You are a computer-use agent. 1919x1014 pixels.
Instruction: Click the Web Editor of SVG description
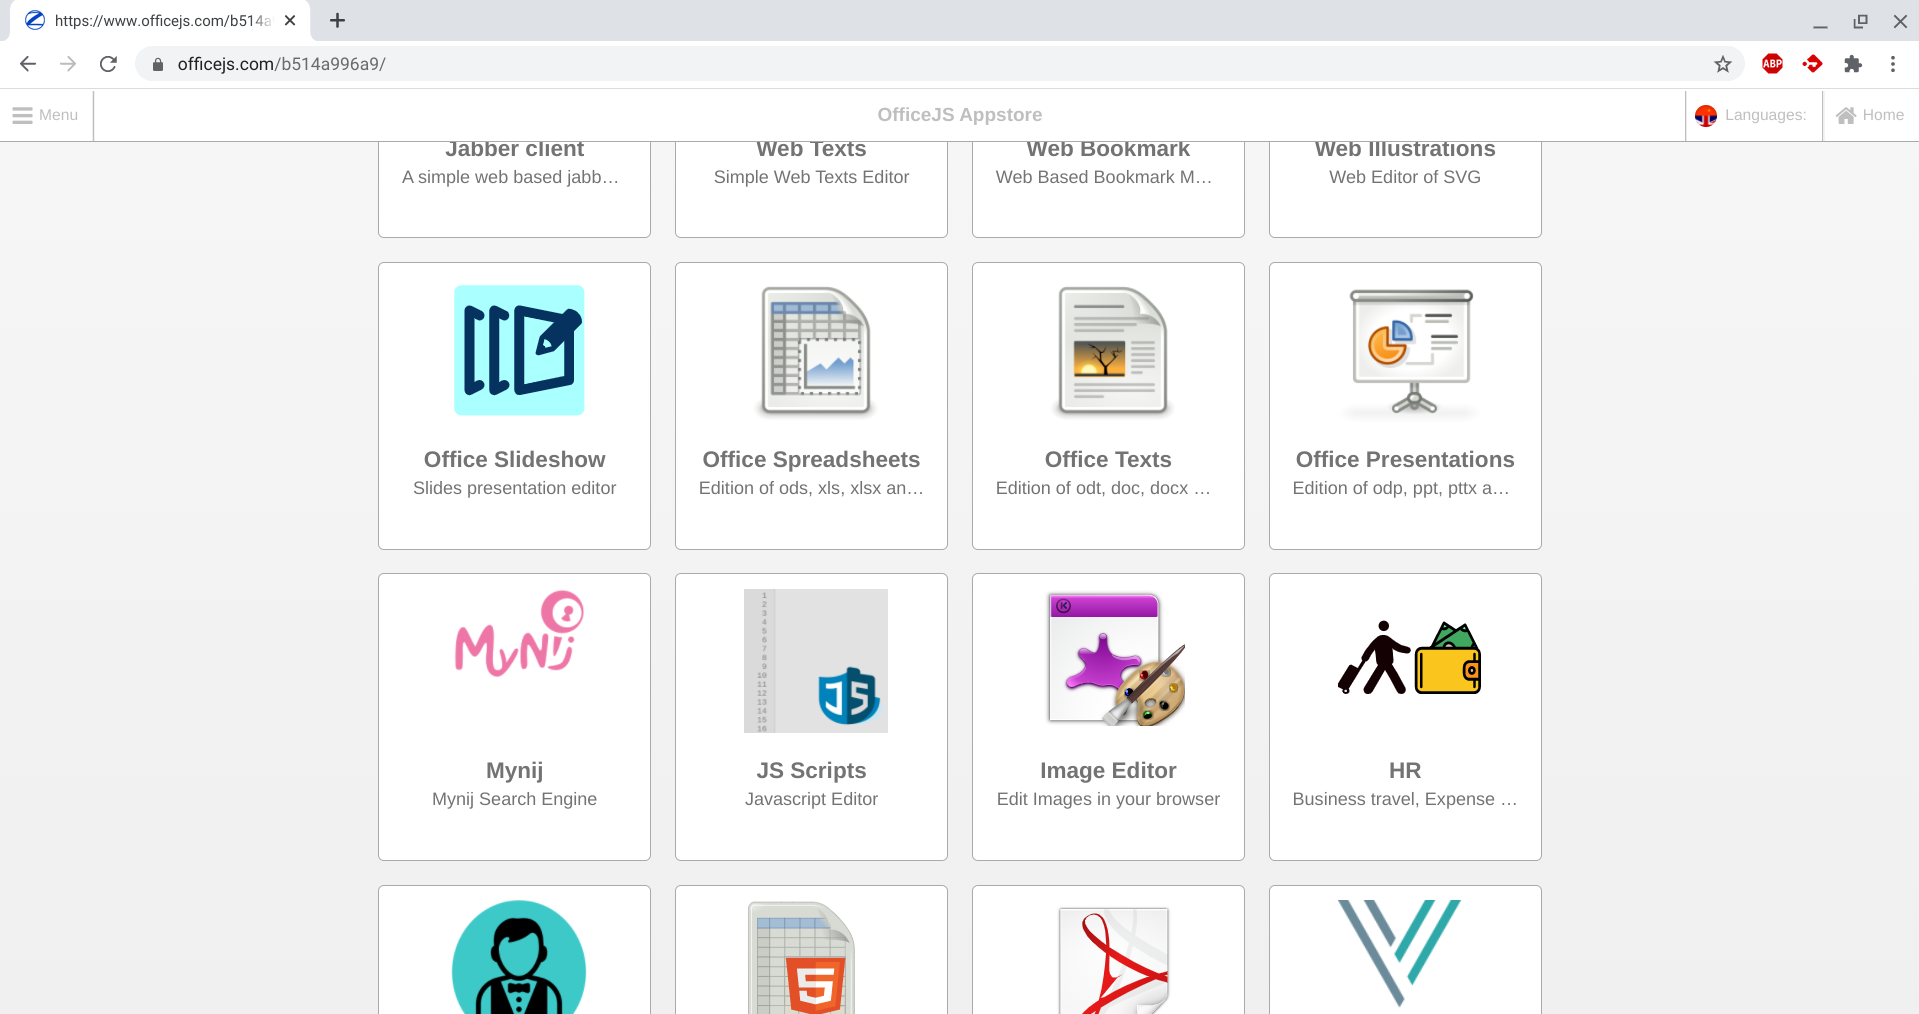tap(1405, 177)
